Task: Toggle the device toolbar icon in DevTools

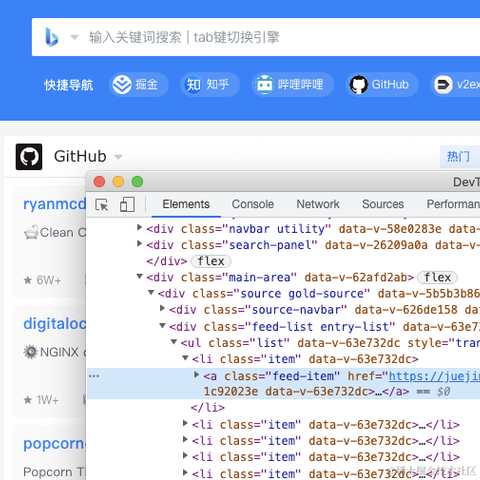Action: [x=127, y=204]
